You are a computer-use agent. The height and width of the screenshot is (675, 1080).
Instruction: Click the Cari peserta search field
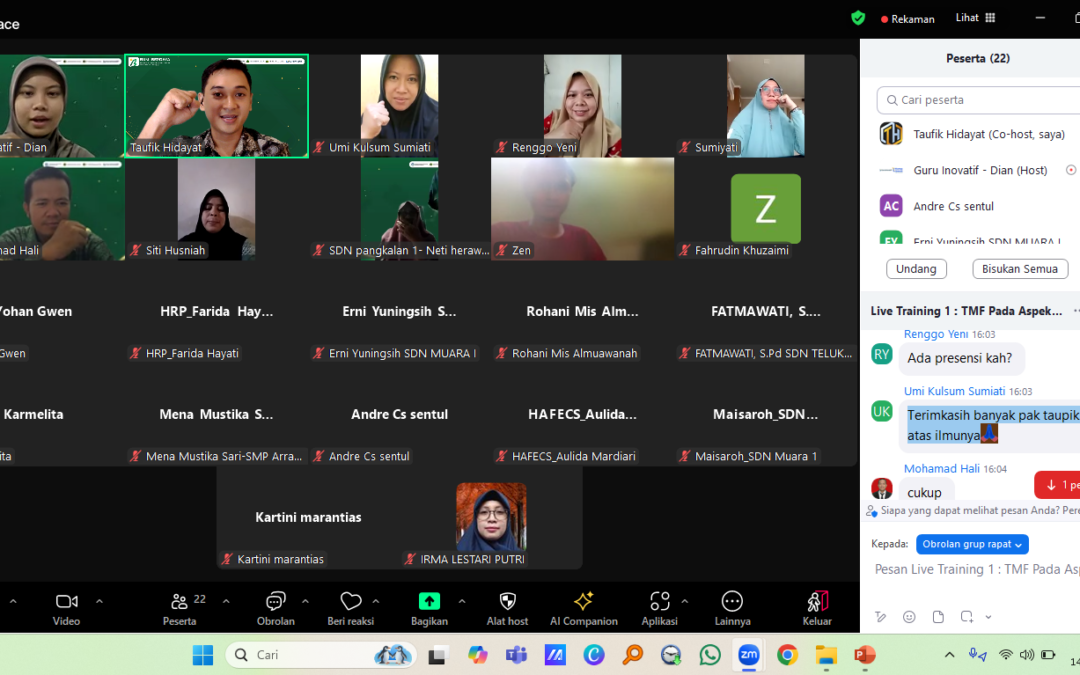pos(979,100)
